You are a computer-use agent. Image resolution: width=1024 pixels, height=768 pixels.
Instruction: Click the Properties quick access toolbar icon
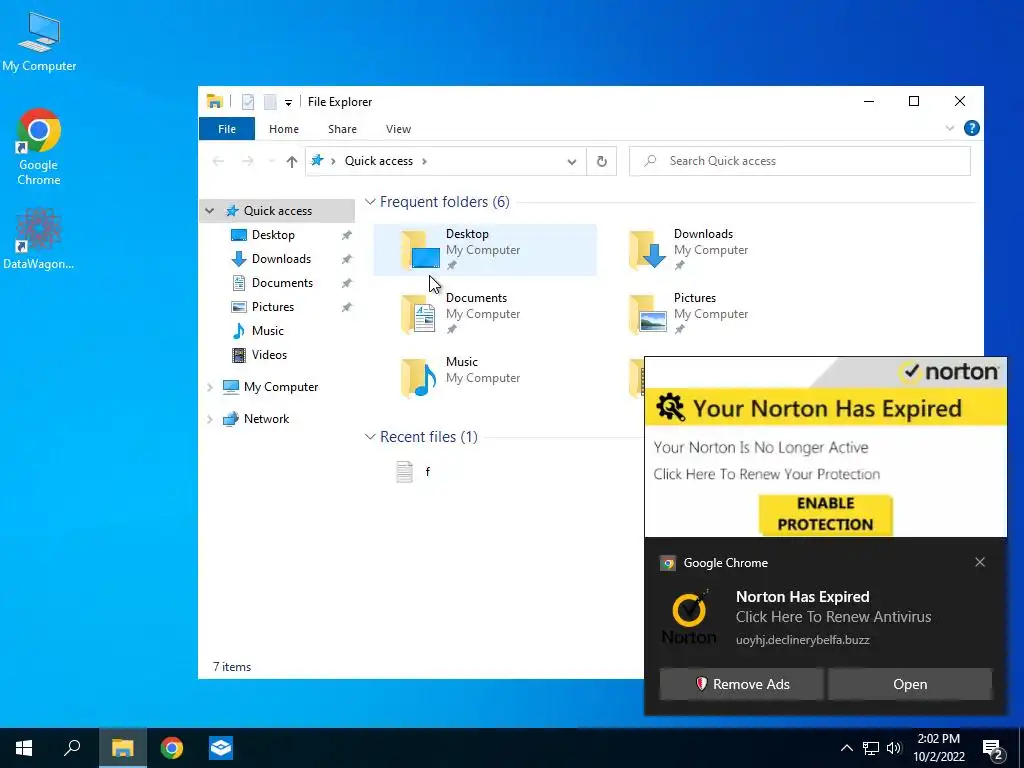click(248, 102)
